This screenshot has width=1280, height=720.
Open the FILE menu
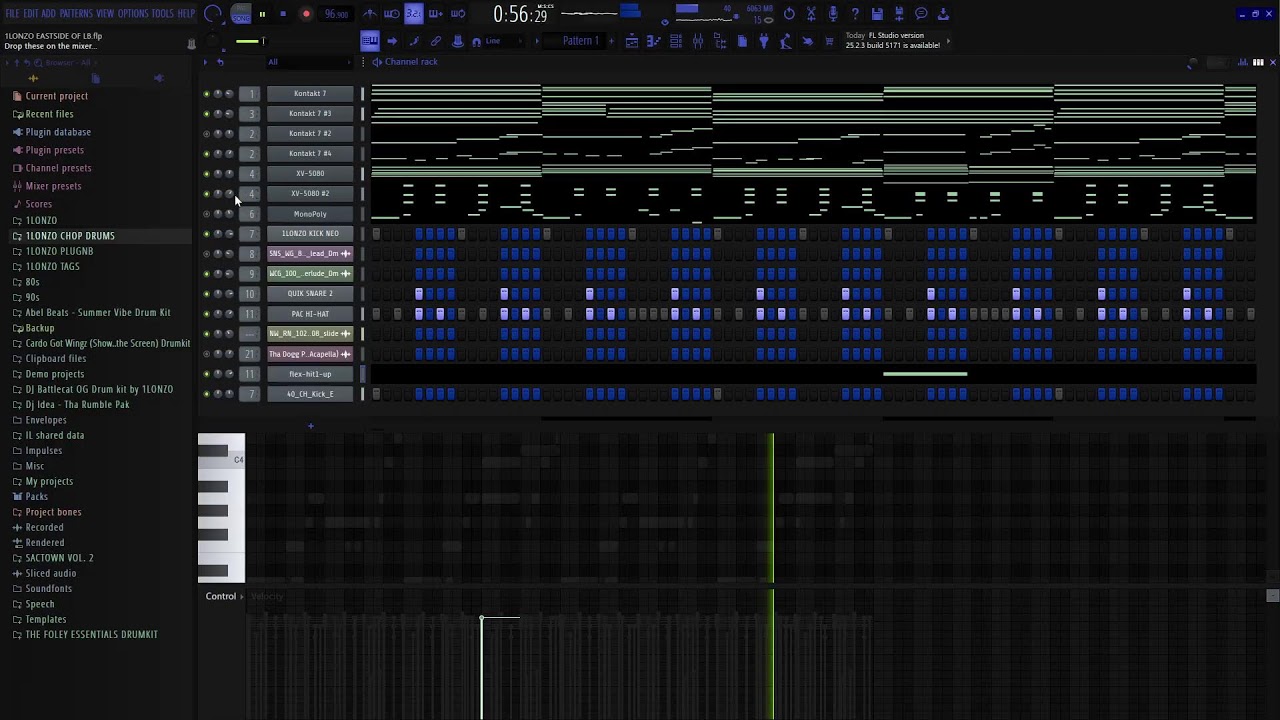pyautogui.click(x=12, y=14)
